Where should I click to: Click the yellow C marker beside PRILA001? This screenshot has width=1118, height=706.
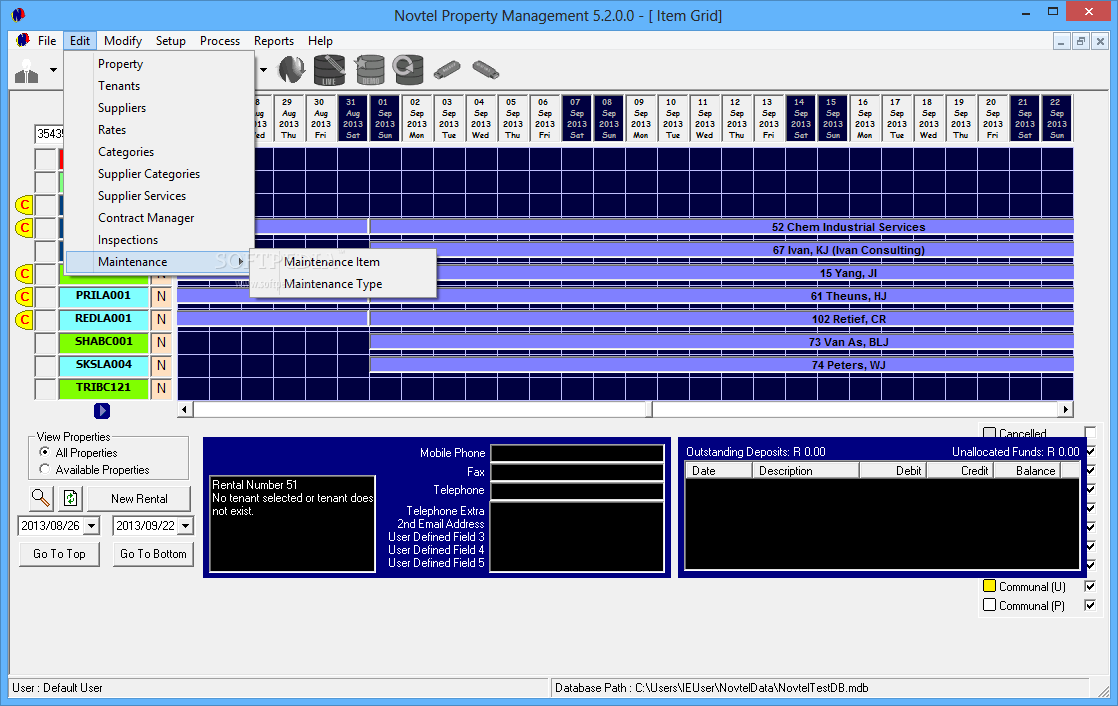tap(24, 296)
